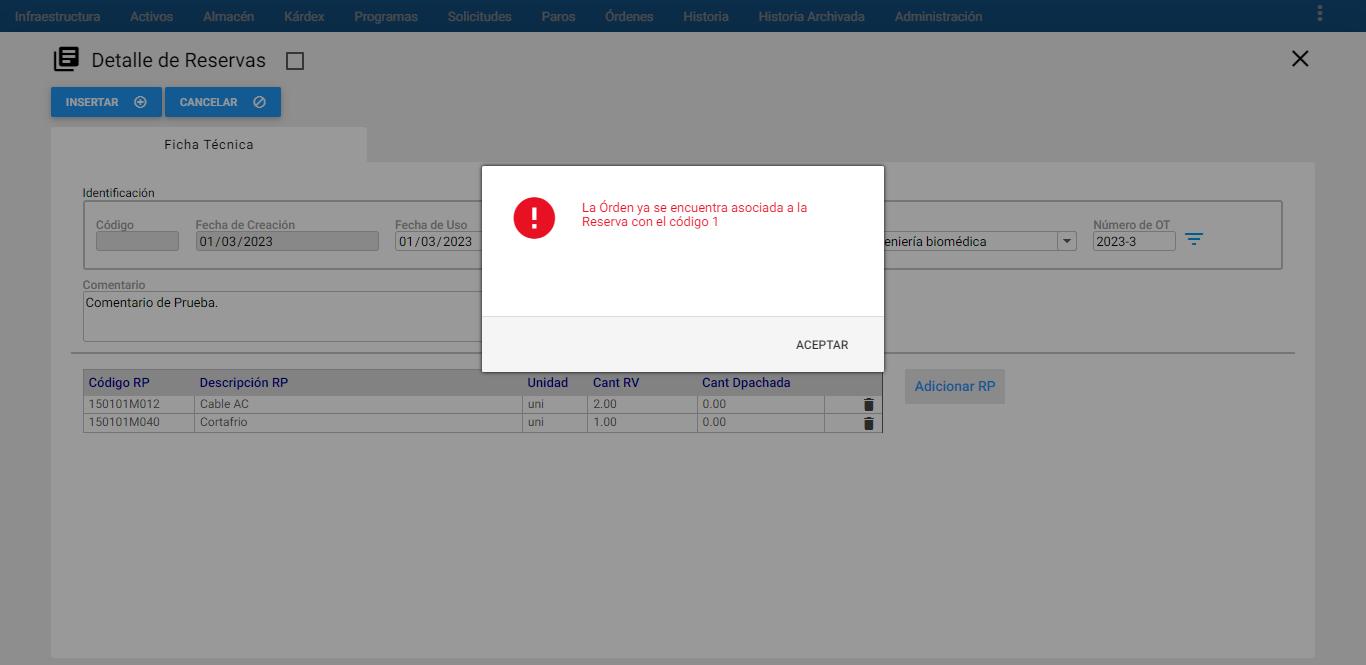Open the Historia Archivada menu
The image size is (1366, 665).
[x=811, y=16]
